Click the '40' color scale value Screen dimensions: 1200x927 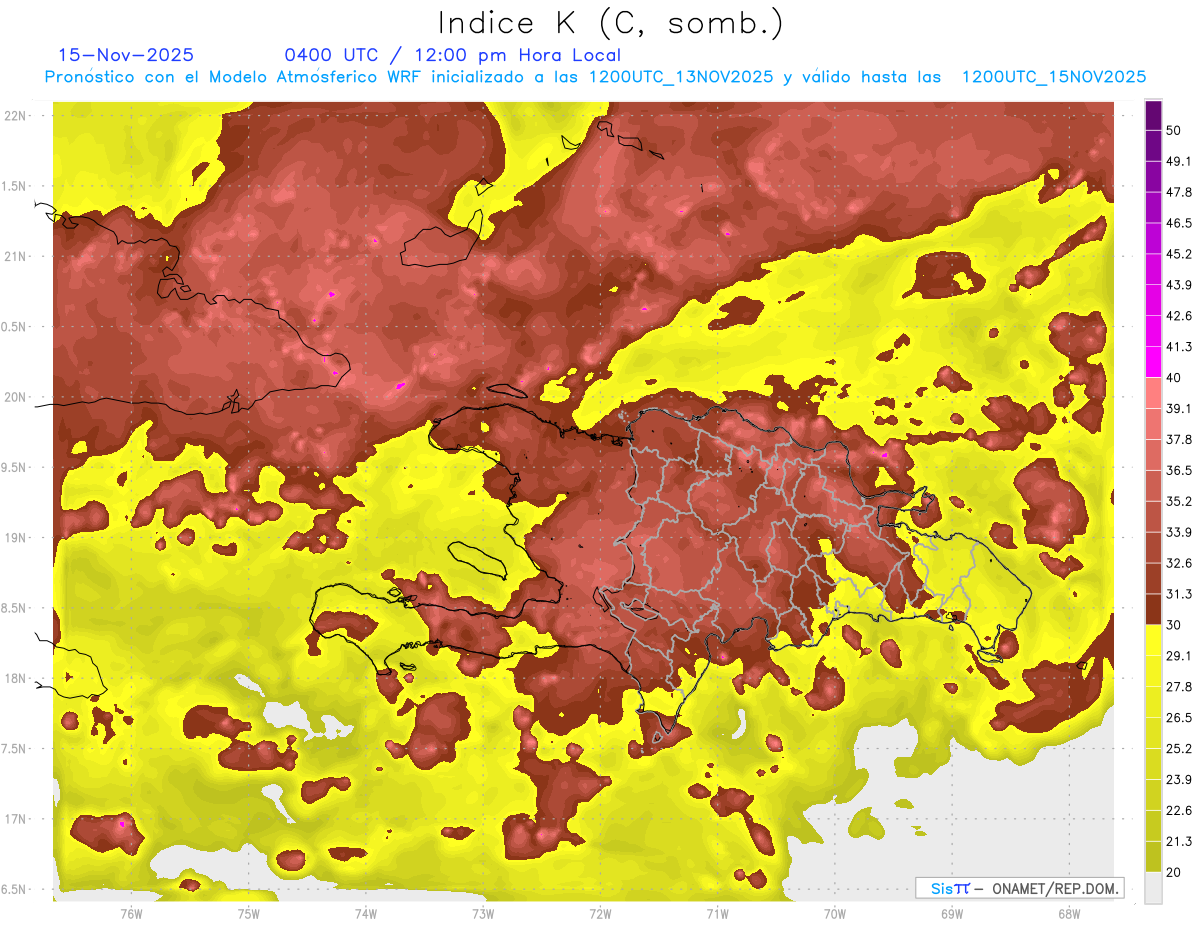[1175, 378]
